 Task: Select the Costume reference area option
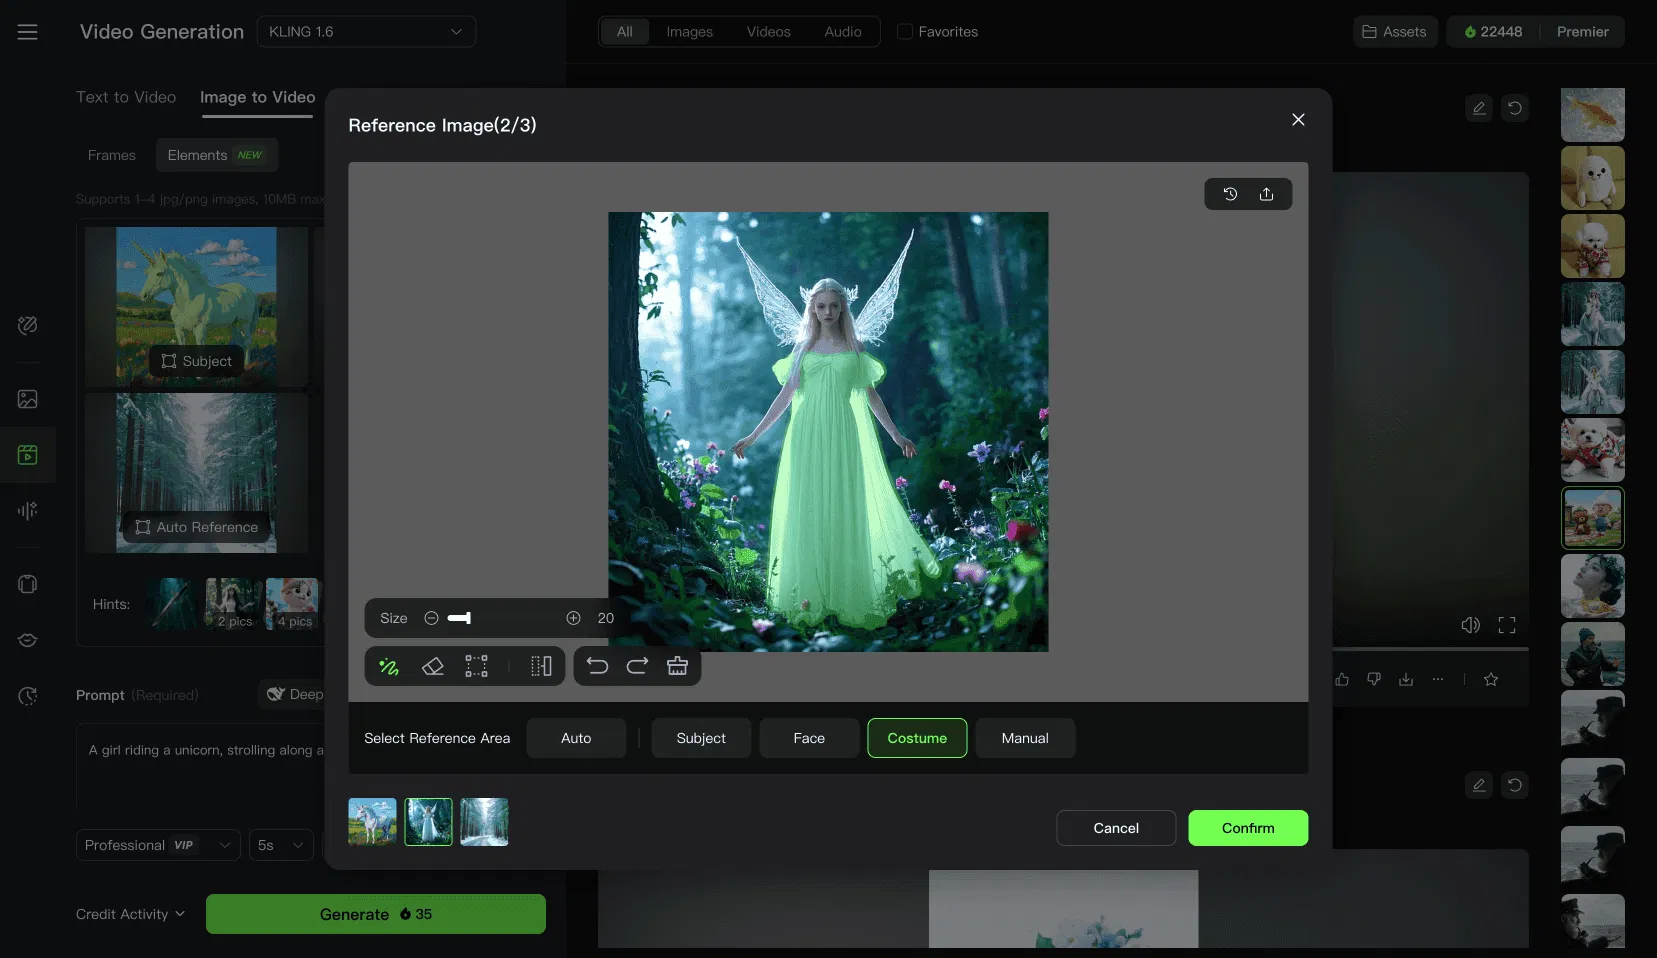coord(917,738)
